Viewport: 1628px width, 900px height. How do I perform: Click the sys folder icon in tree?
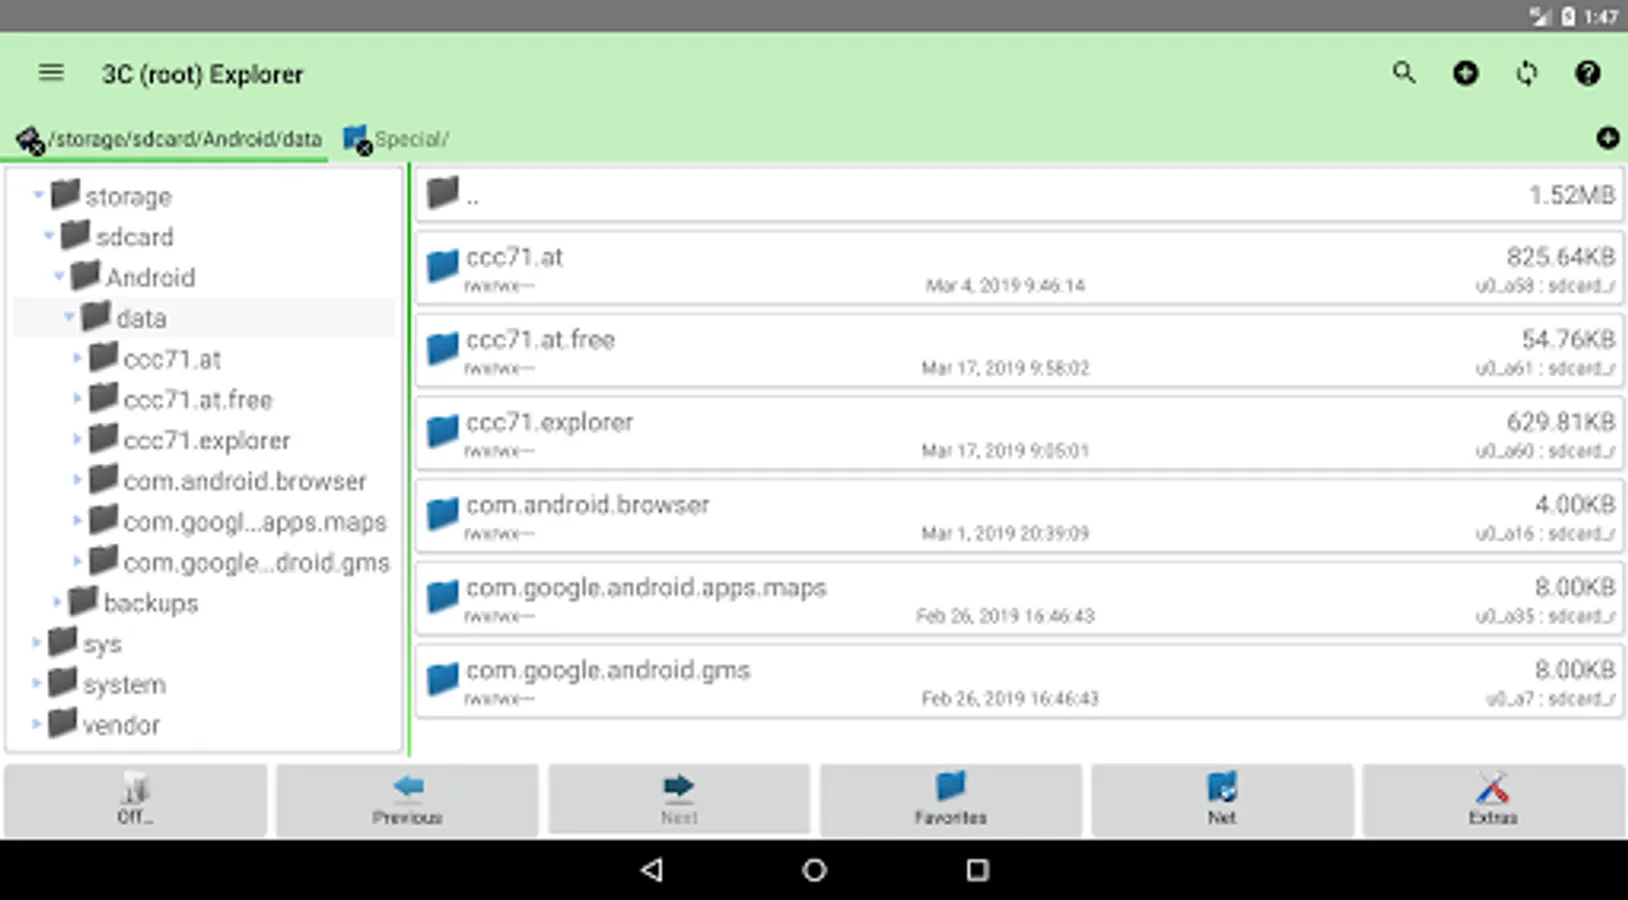coord(63,641)
